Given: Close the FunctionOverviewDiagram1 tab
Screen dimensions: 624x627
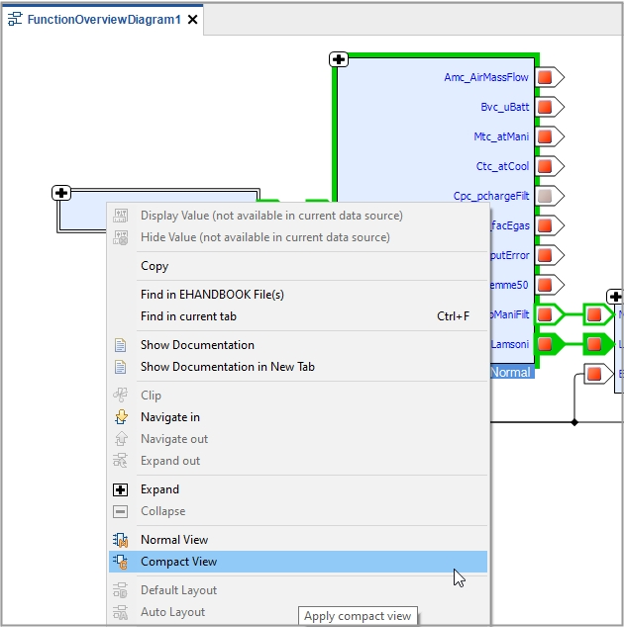Looking at the screenshot, I should pos(193,19).
